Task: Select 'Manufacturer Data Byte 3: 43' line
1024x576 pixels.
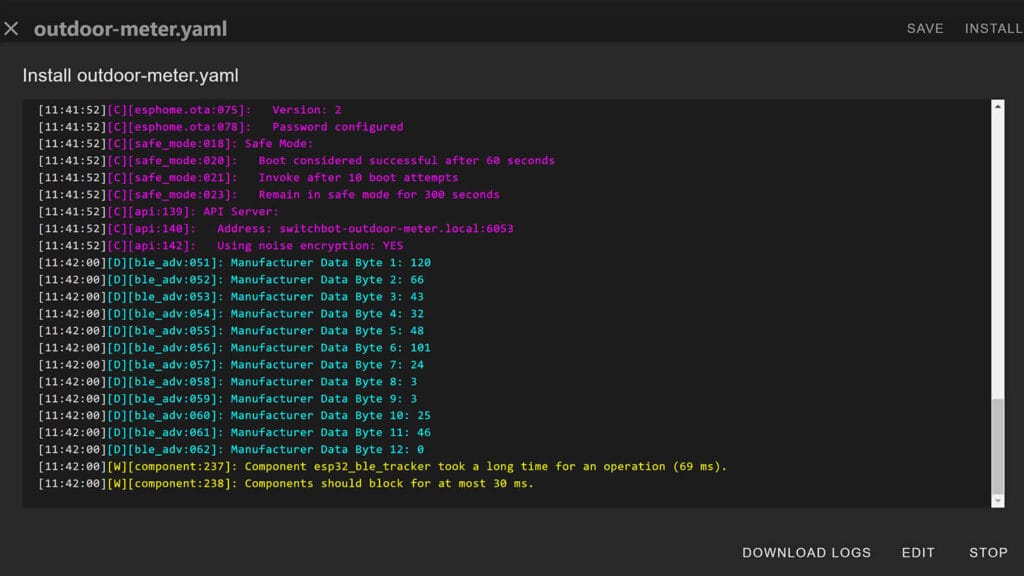Action: click(x=231, y=296)
